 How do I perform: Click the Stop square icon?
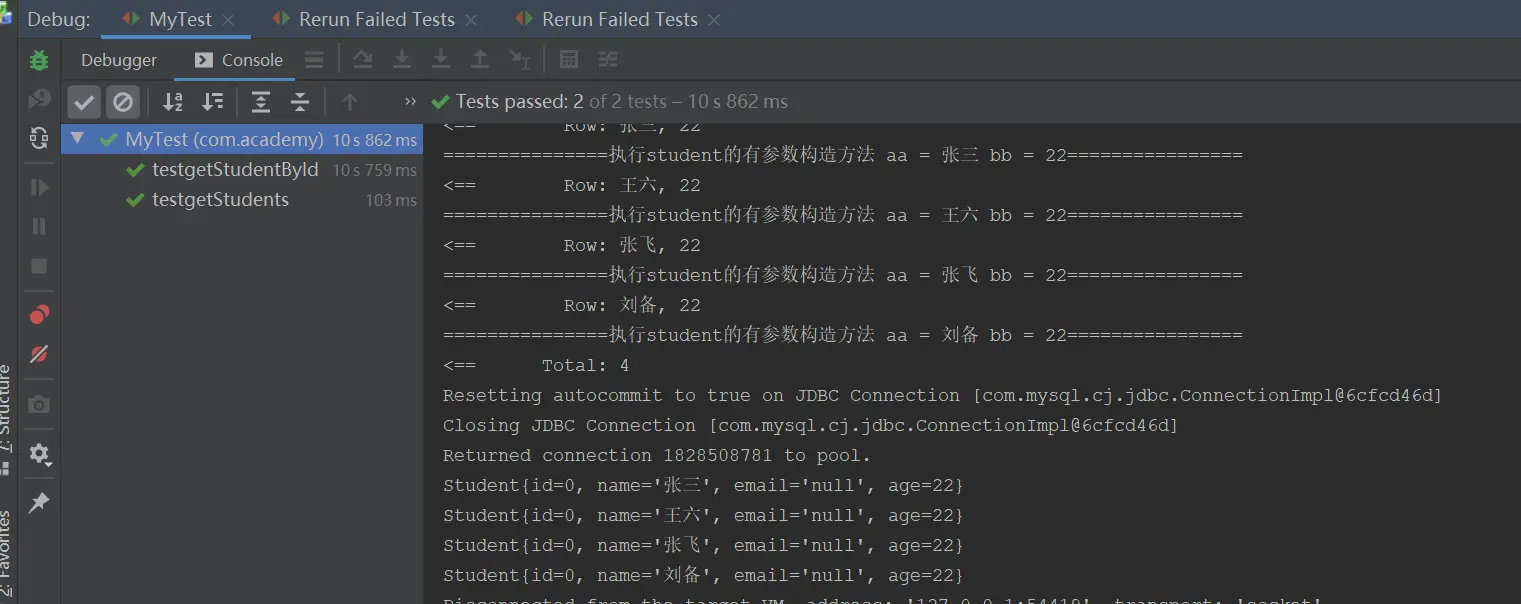click(39, 266)
